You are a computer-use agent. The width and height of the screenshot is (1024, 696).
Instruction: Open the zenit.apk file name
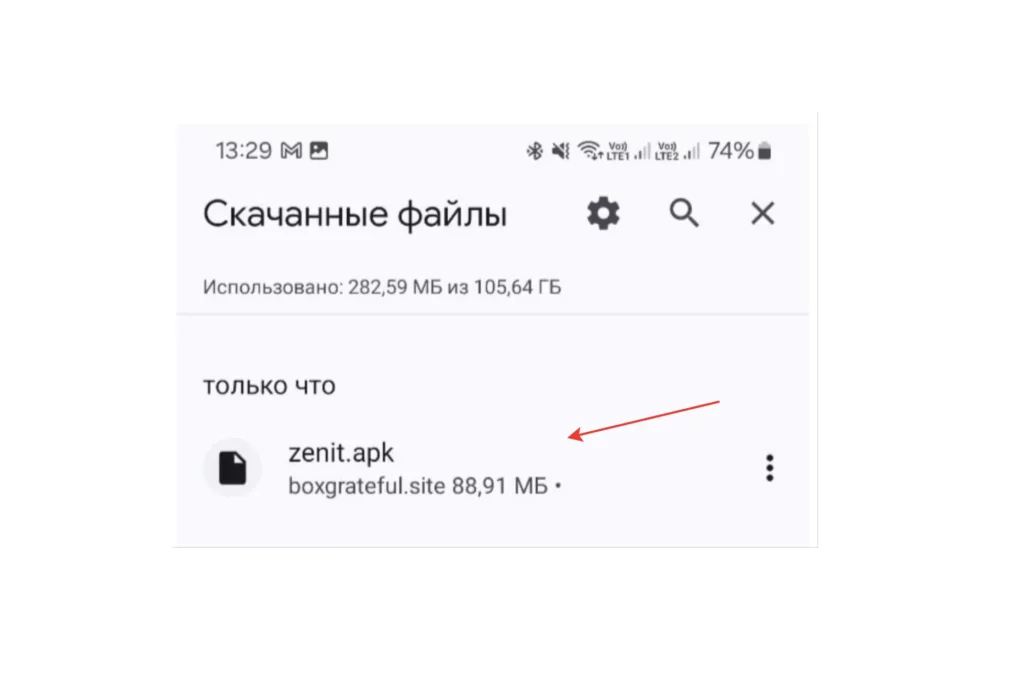pyautogui.click(x=341, y=452)
